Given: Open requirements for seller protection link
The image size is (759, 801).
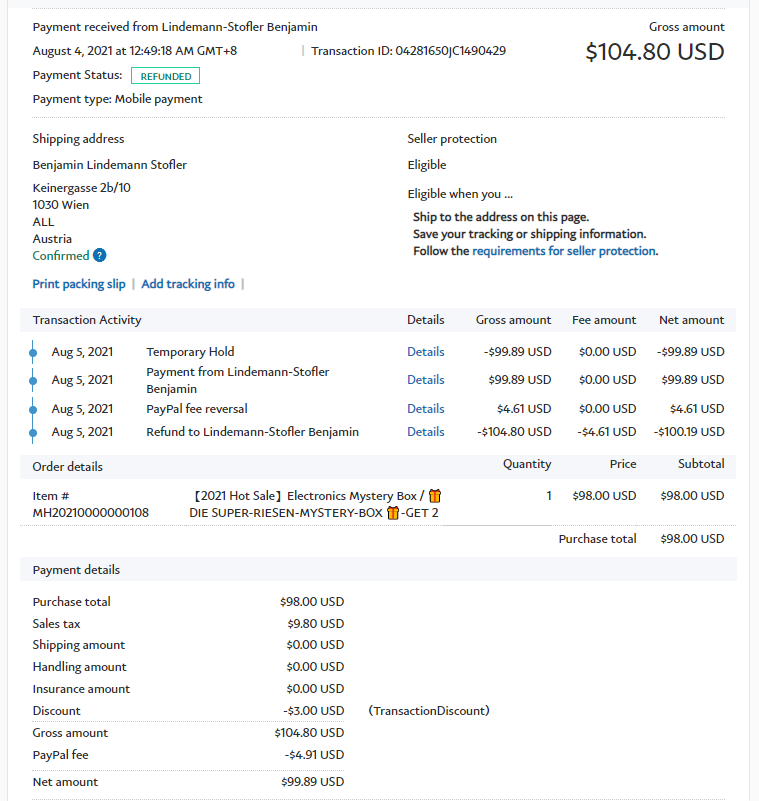Looking at the screenshot, I should 564,251.
